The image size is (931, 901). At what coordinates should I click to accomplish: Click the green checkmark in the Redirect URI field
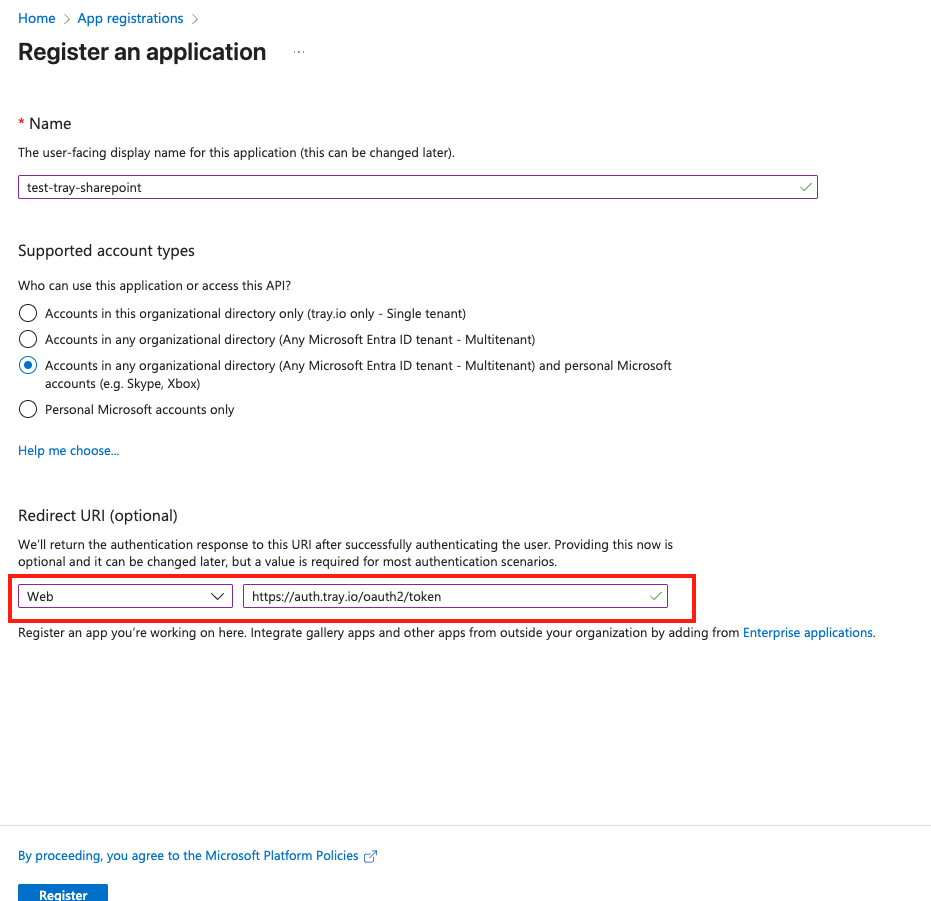click(655, 595)
